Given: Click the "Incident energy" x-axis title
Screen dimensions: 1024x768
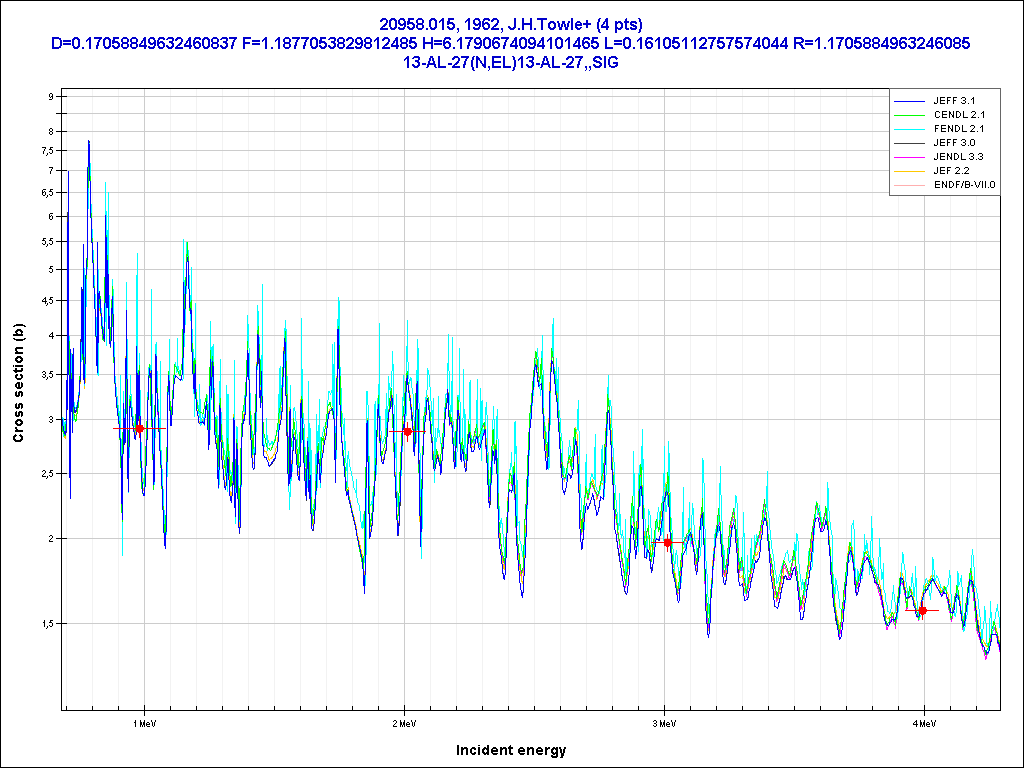Looking at the screenshot, I should click(511, 750).
